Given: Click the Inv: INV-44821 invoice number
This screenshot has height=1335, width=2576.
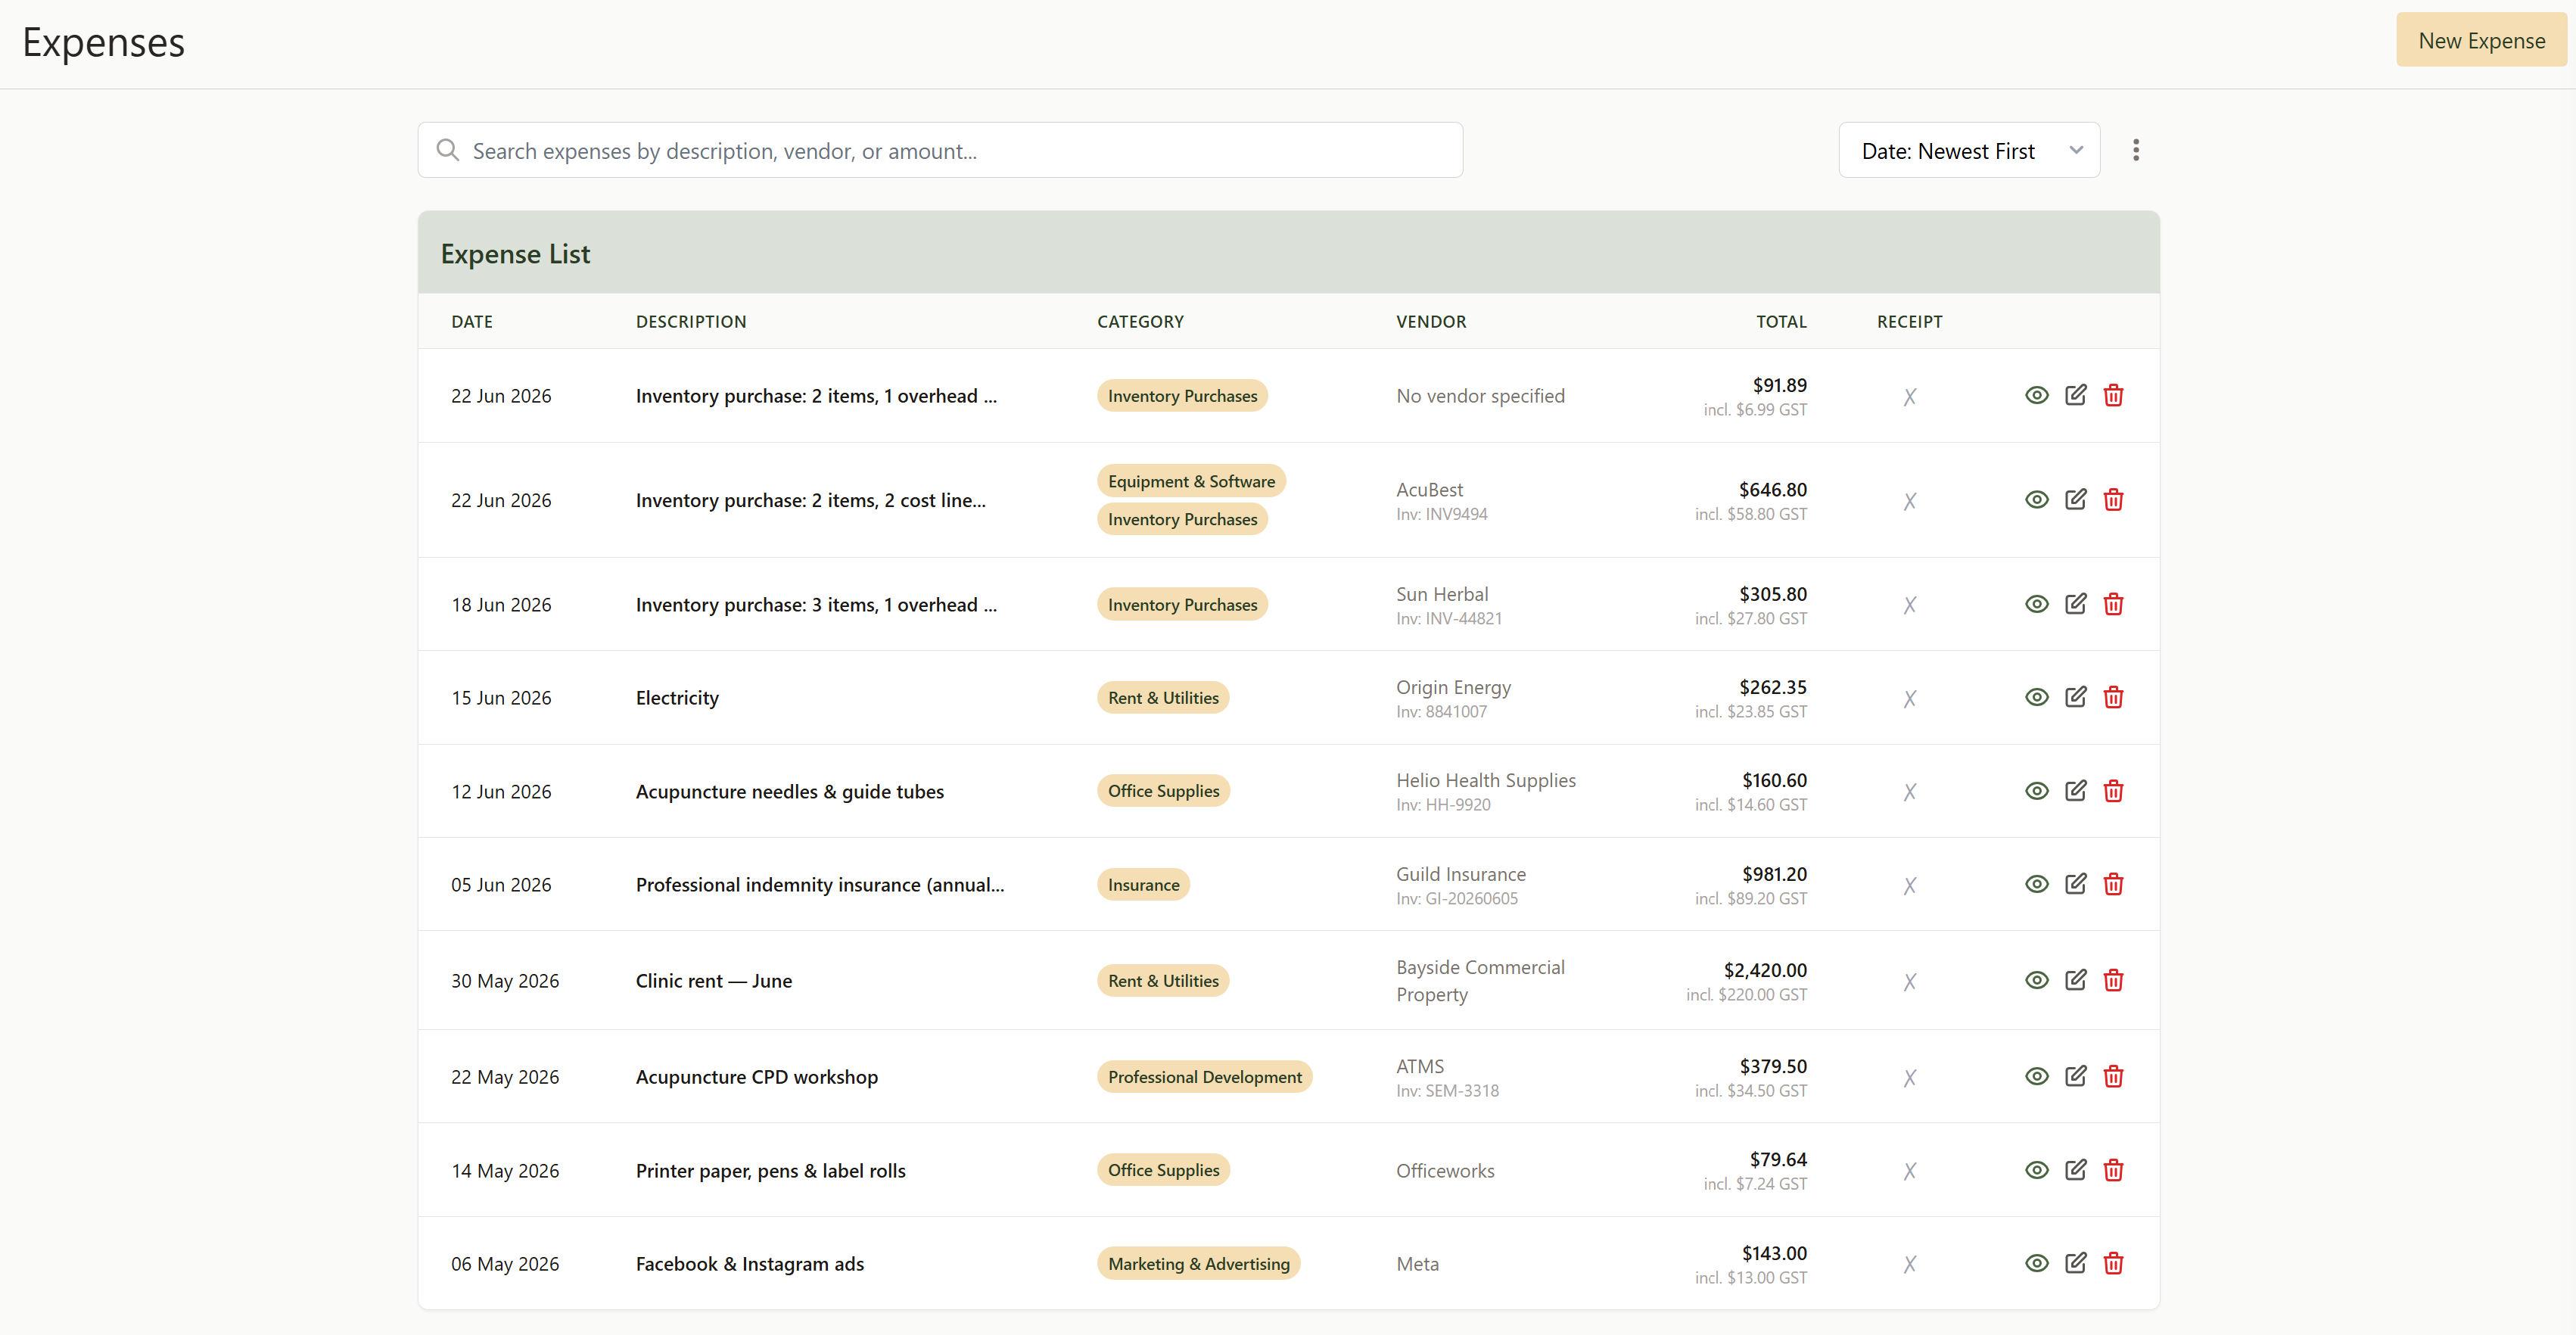Looking at the screenshot, I should pyautogui.click(x=1449, y=618).
